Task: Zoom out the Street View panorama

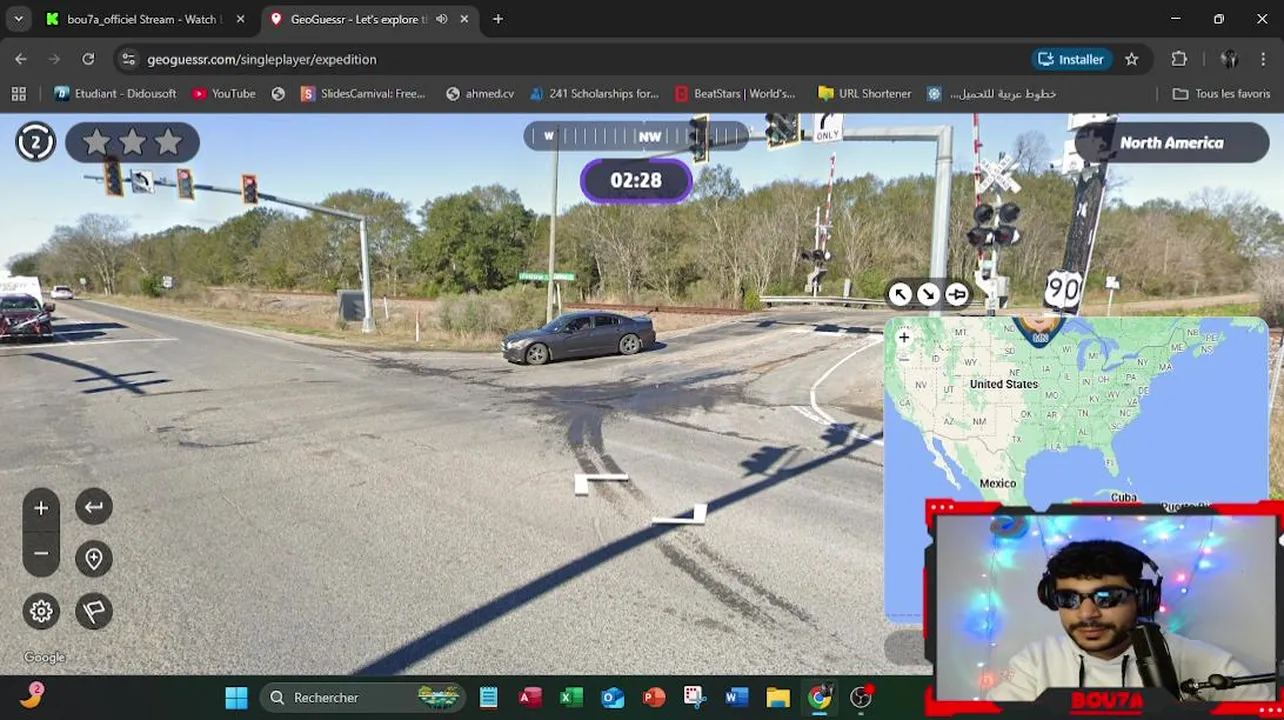Action: [41, 553]
